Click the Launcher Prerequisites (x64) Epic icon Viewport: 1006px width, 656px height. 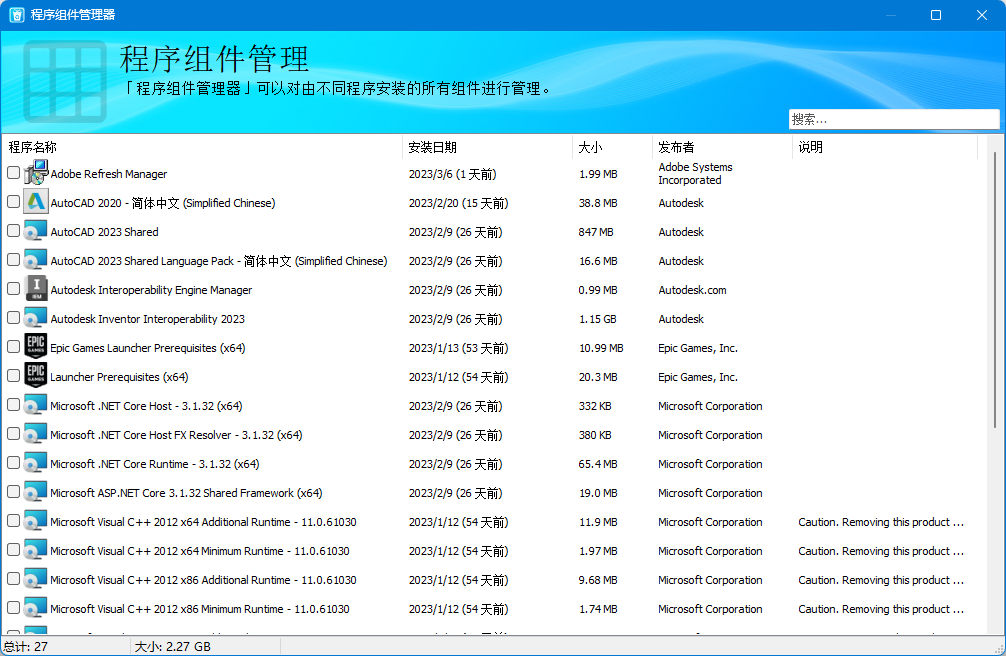pyautogui.click(x=36, y=375)
